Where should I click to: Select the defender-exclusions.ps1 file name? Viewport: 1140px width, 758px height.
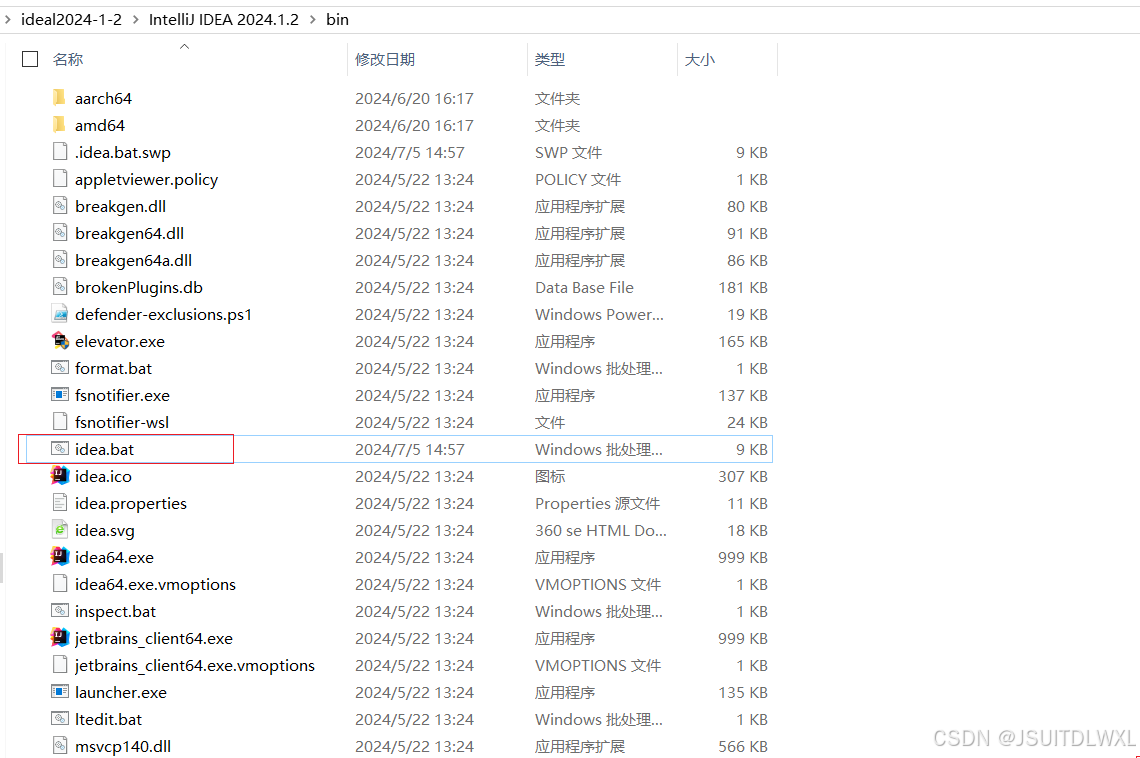point(163,314)
